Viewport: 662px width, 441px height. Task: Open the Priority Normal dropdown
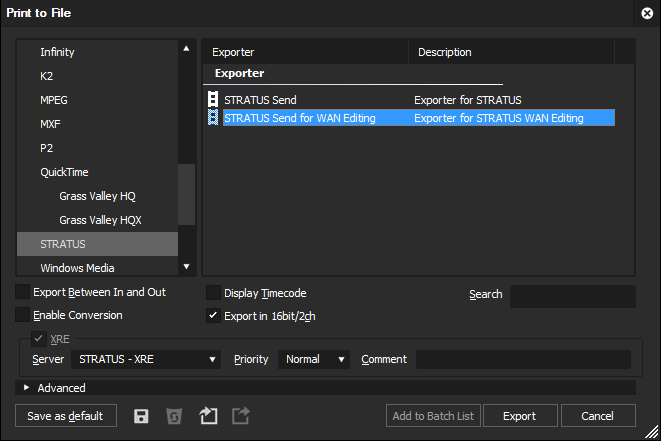point(314,360)
